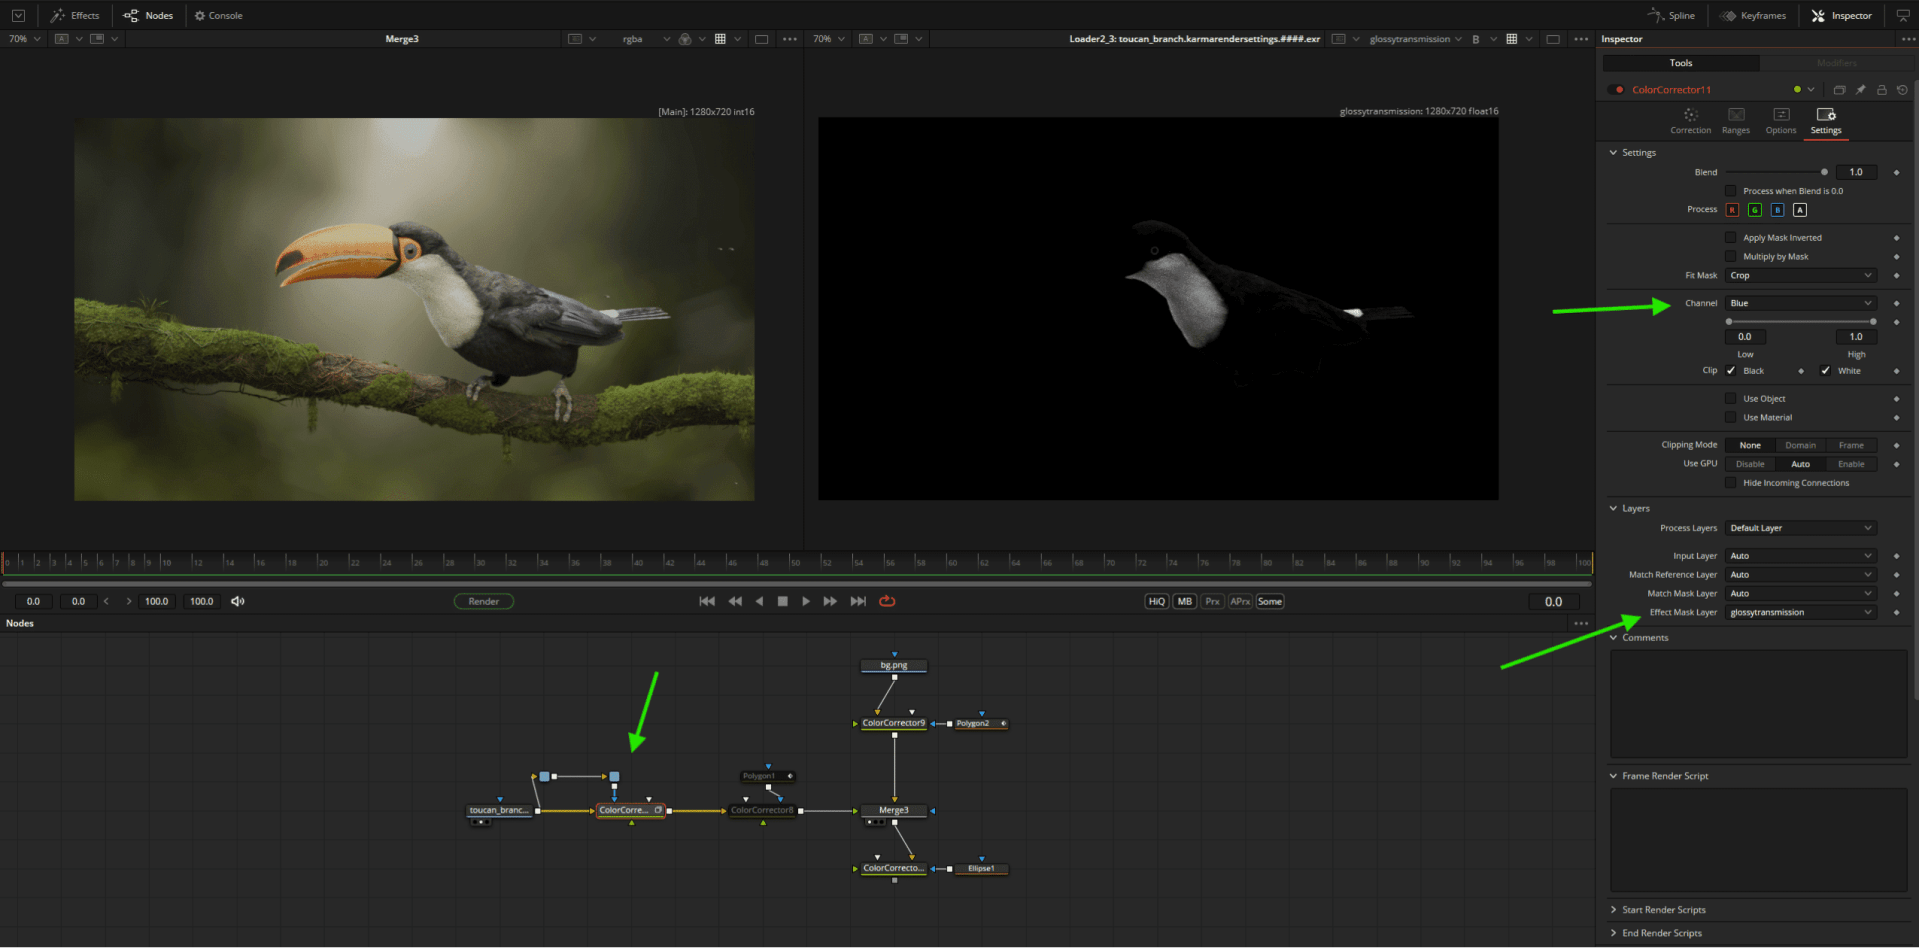Image resolution: width=1919 pixels, height=948 pixels.
Task: Open the Channel dropdown currently set to Blue
Action: 1799,303
